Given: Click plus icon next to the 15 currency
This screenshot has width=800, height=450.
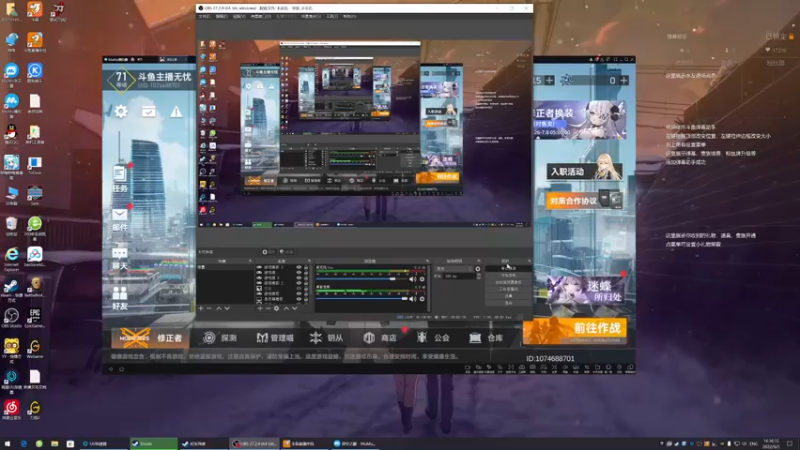Looking at the screenshot, I should (549, 80).
